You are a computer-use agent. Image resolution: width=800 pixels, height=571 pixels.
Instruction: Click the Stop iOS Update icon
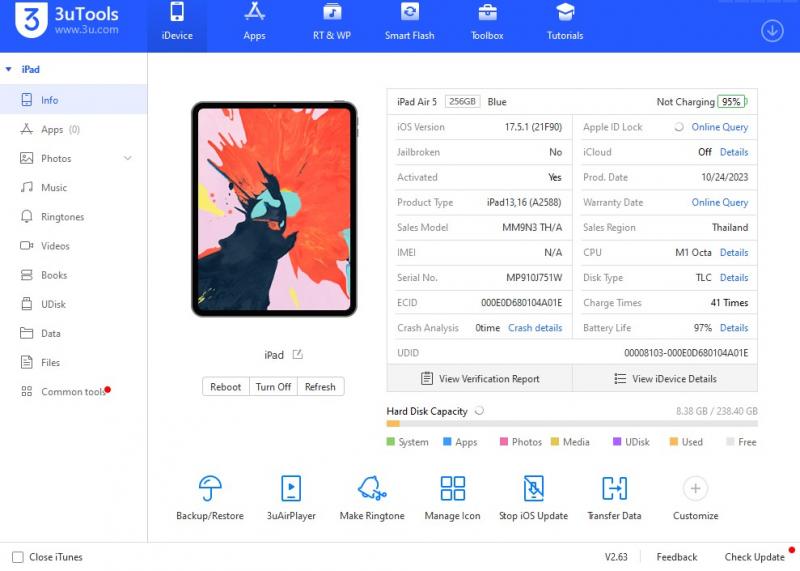[533, 488]
